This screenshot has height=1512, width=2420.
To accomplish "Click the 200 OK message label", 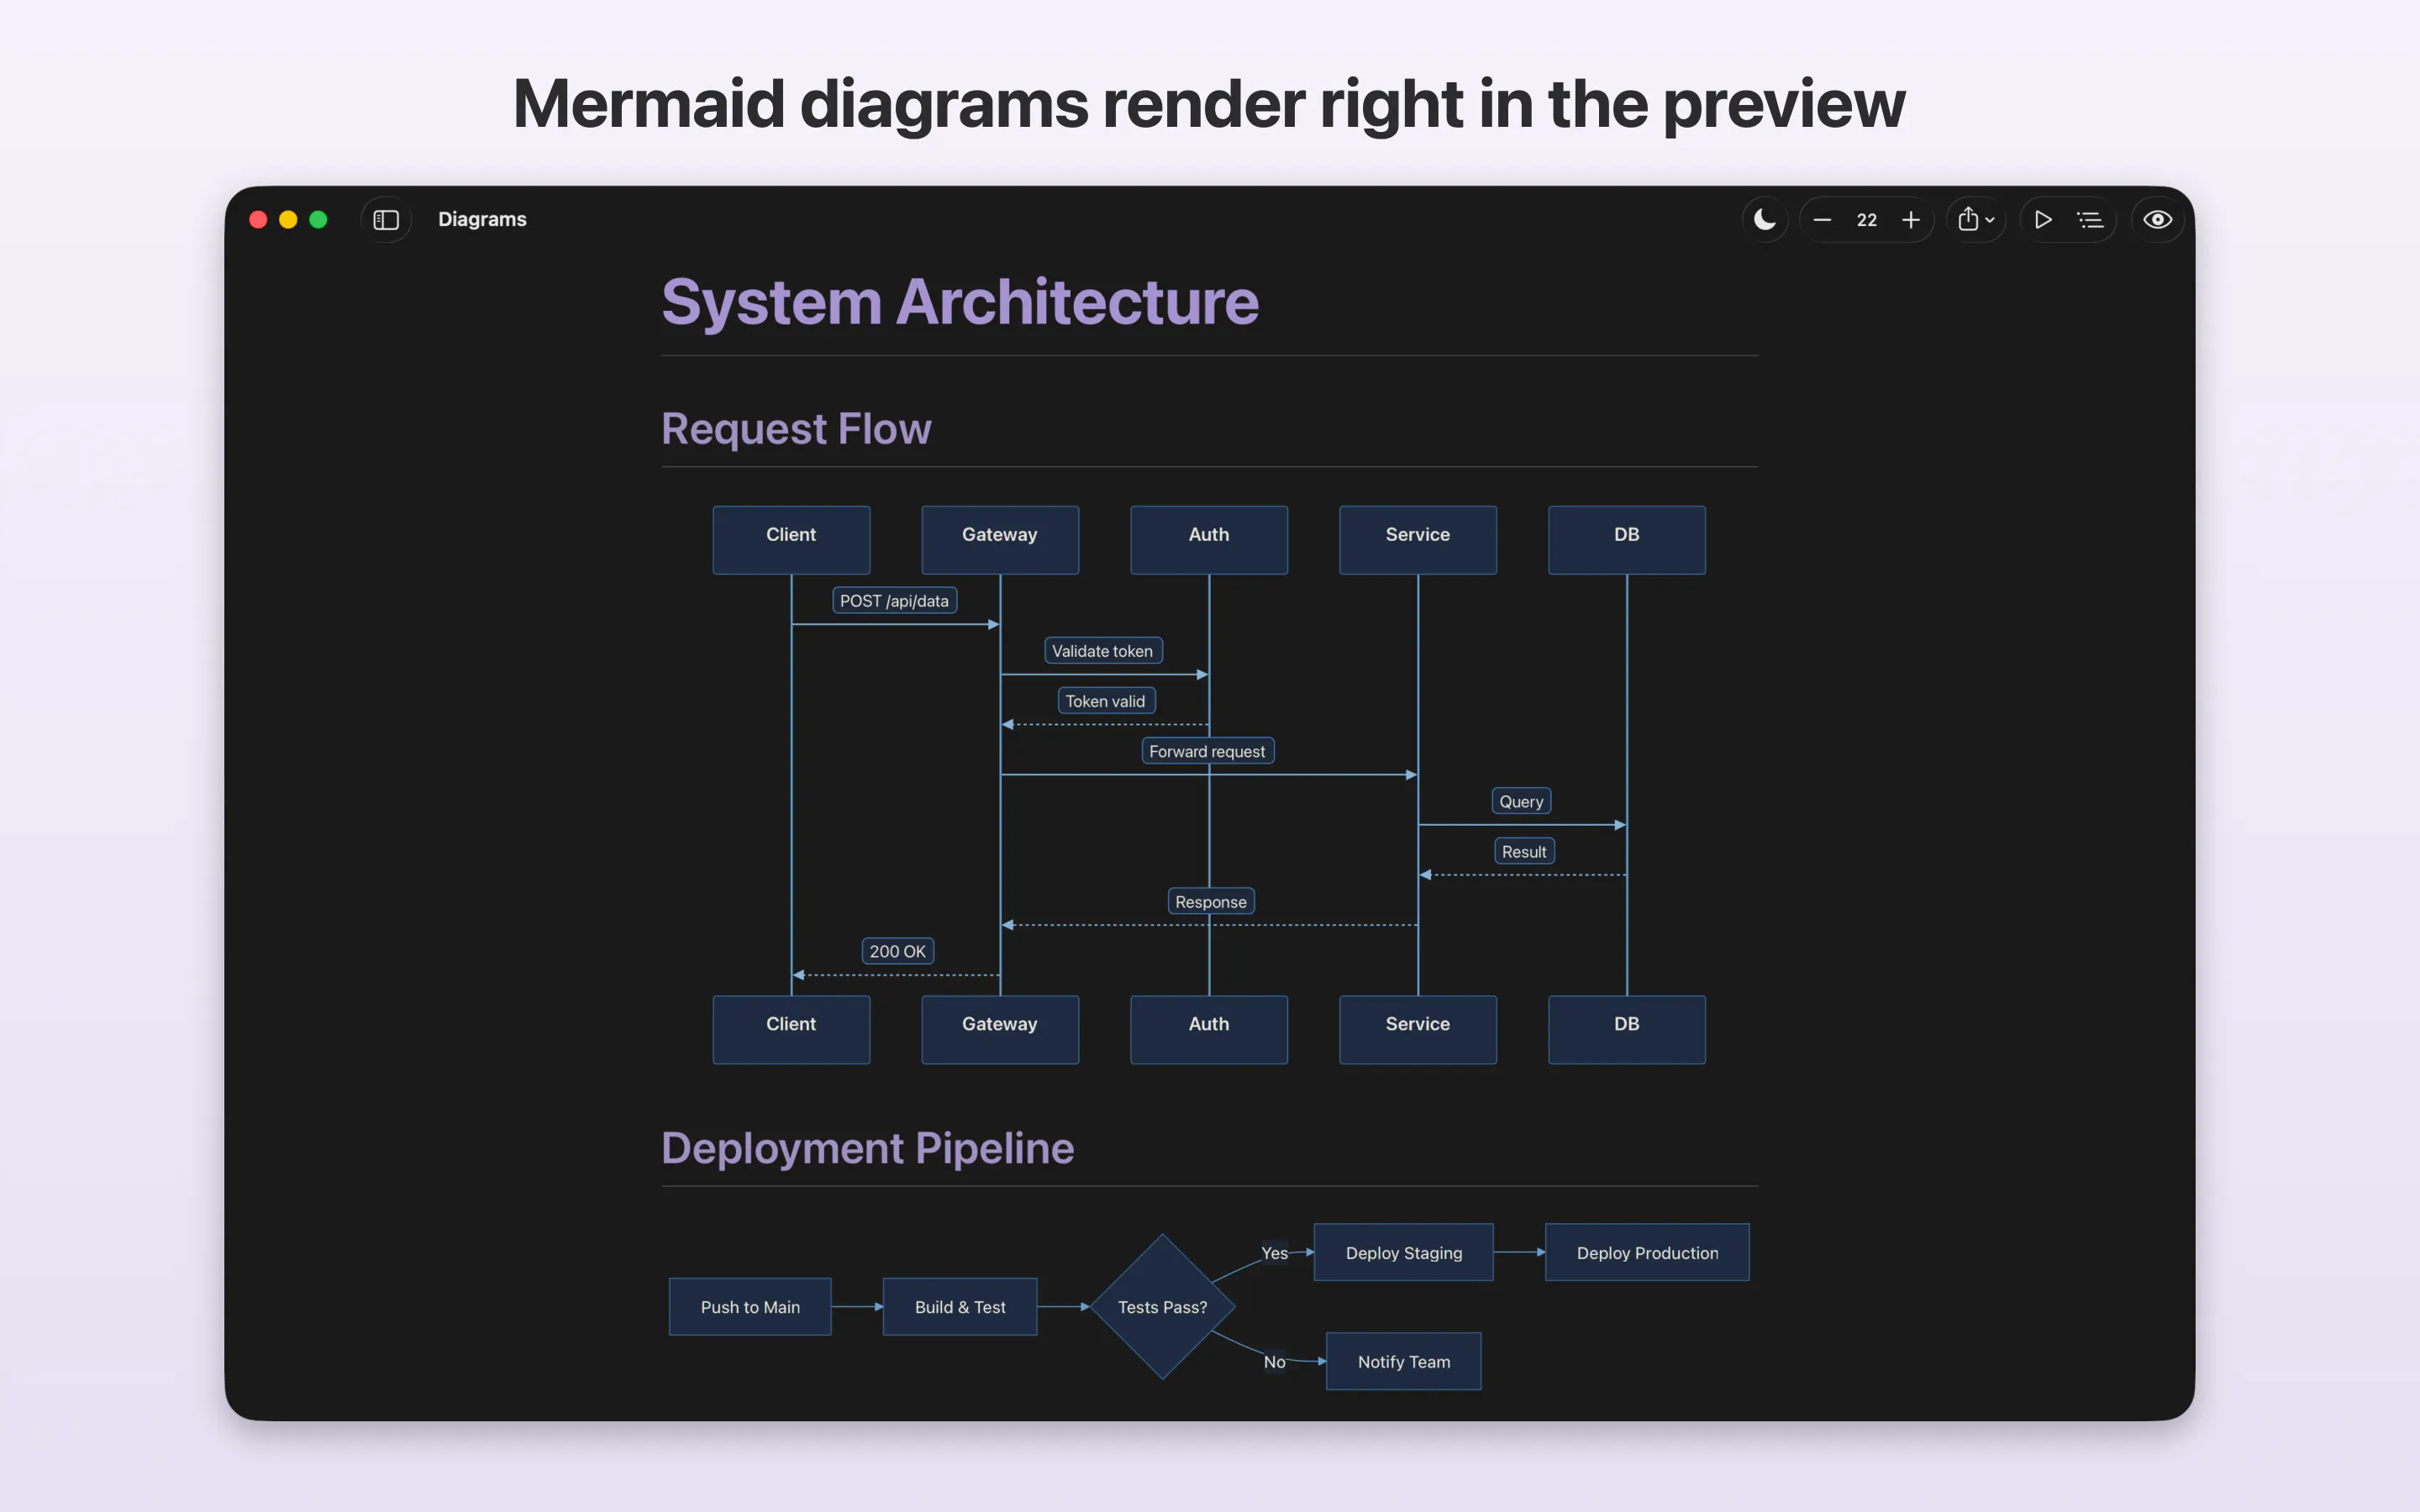I will (x=898, y=951).
